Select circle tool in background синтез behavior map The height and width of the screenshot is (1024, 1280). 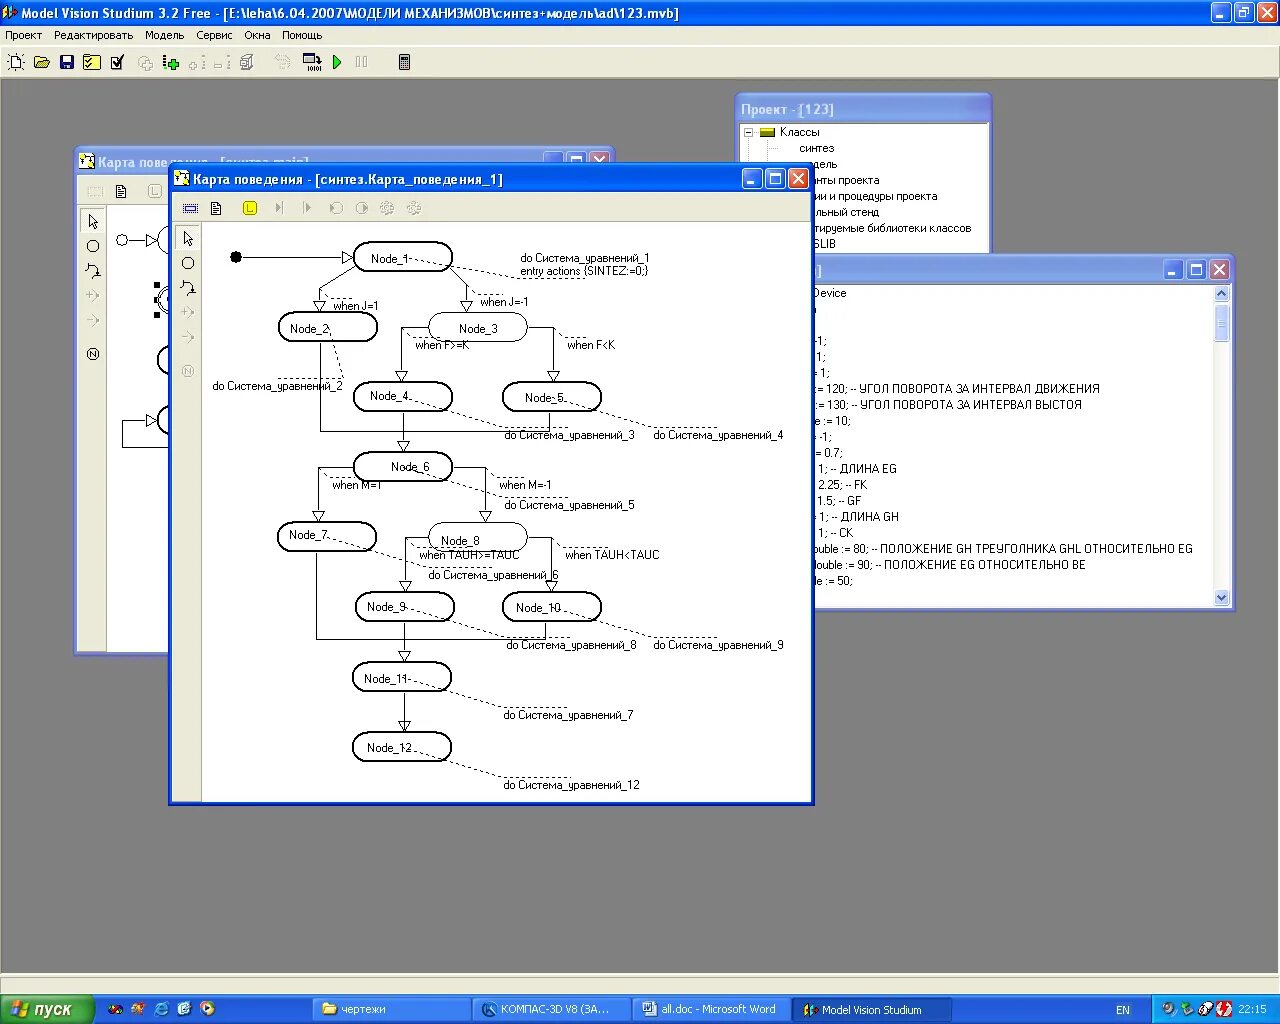[x=93, y=246]
